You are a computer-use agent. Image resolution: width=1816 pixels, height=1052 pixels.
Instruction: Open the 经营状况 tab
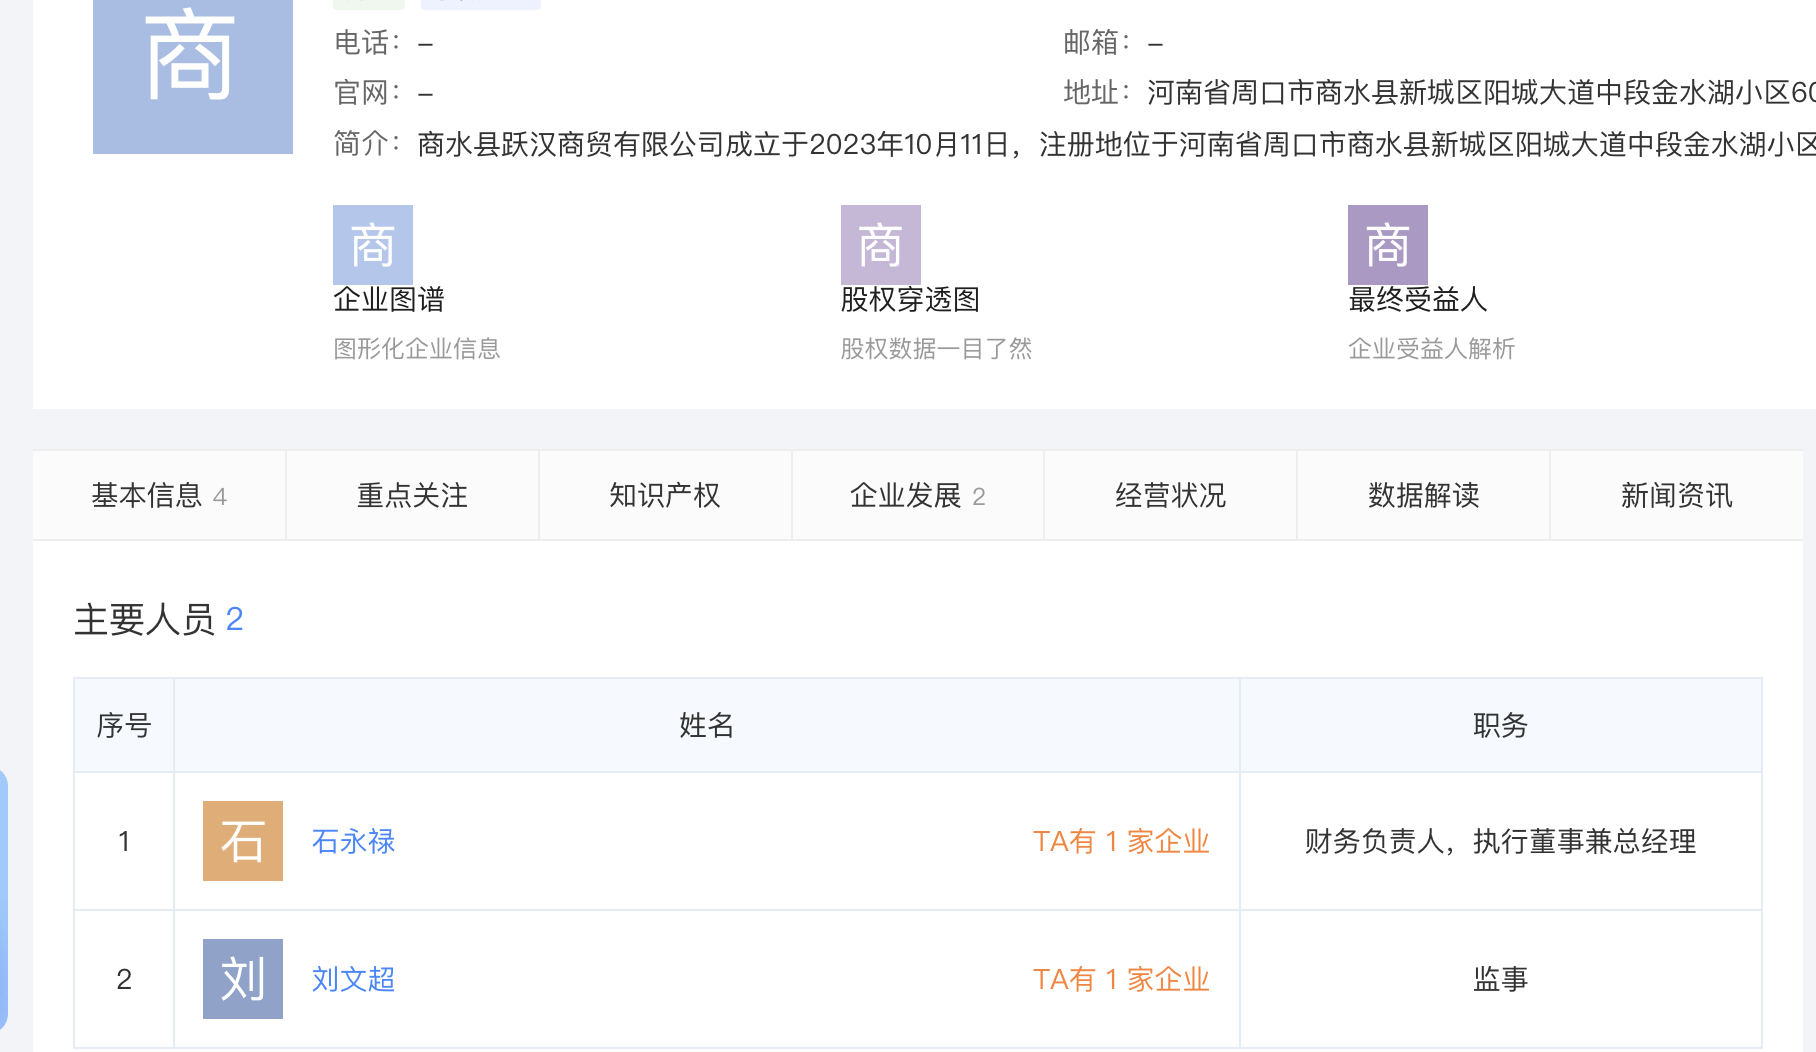(1170, 496)
